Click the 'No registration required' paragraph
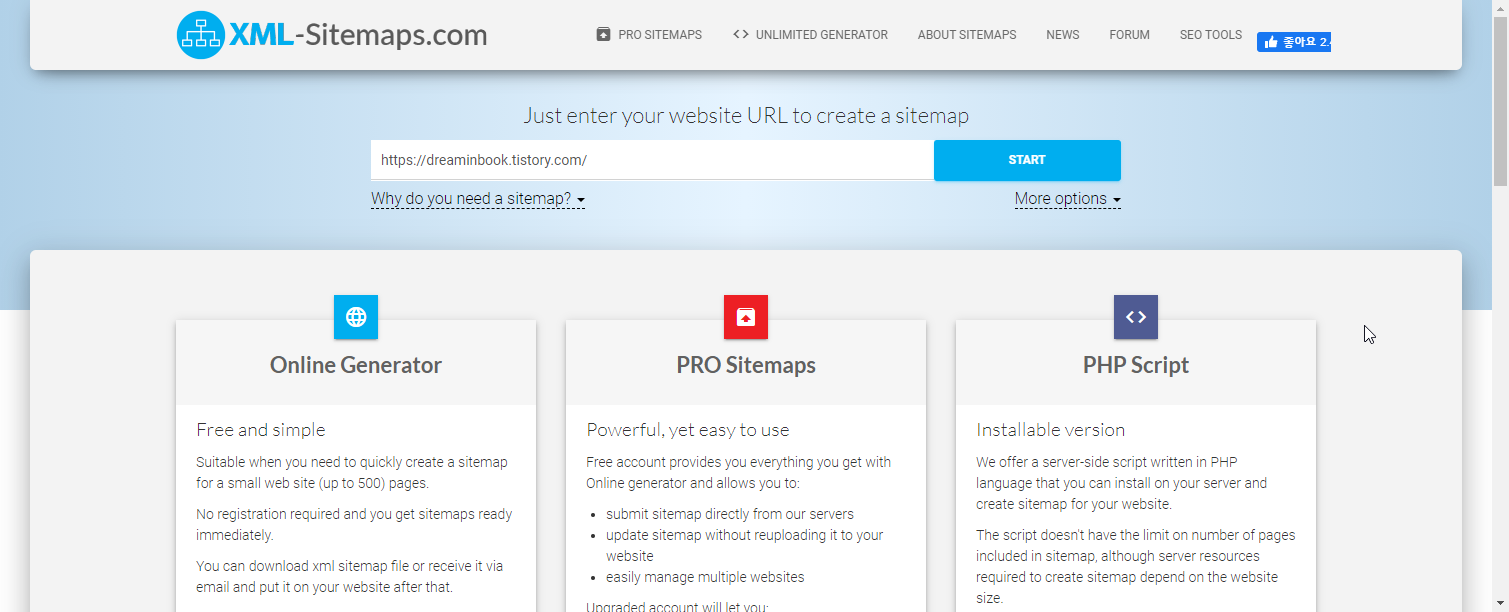Screen dimensions: 1509x612 354,525
